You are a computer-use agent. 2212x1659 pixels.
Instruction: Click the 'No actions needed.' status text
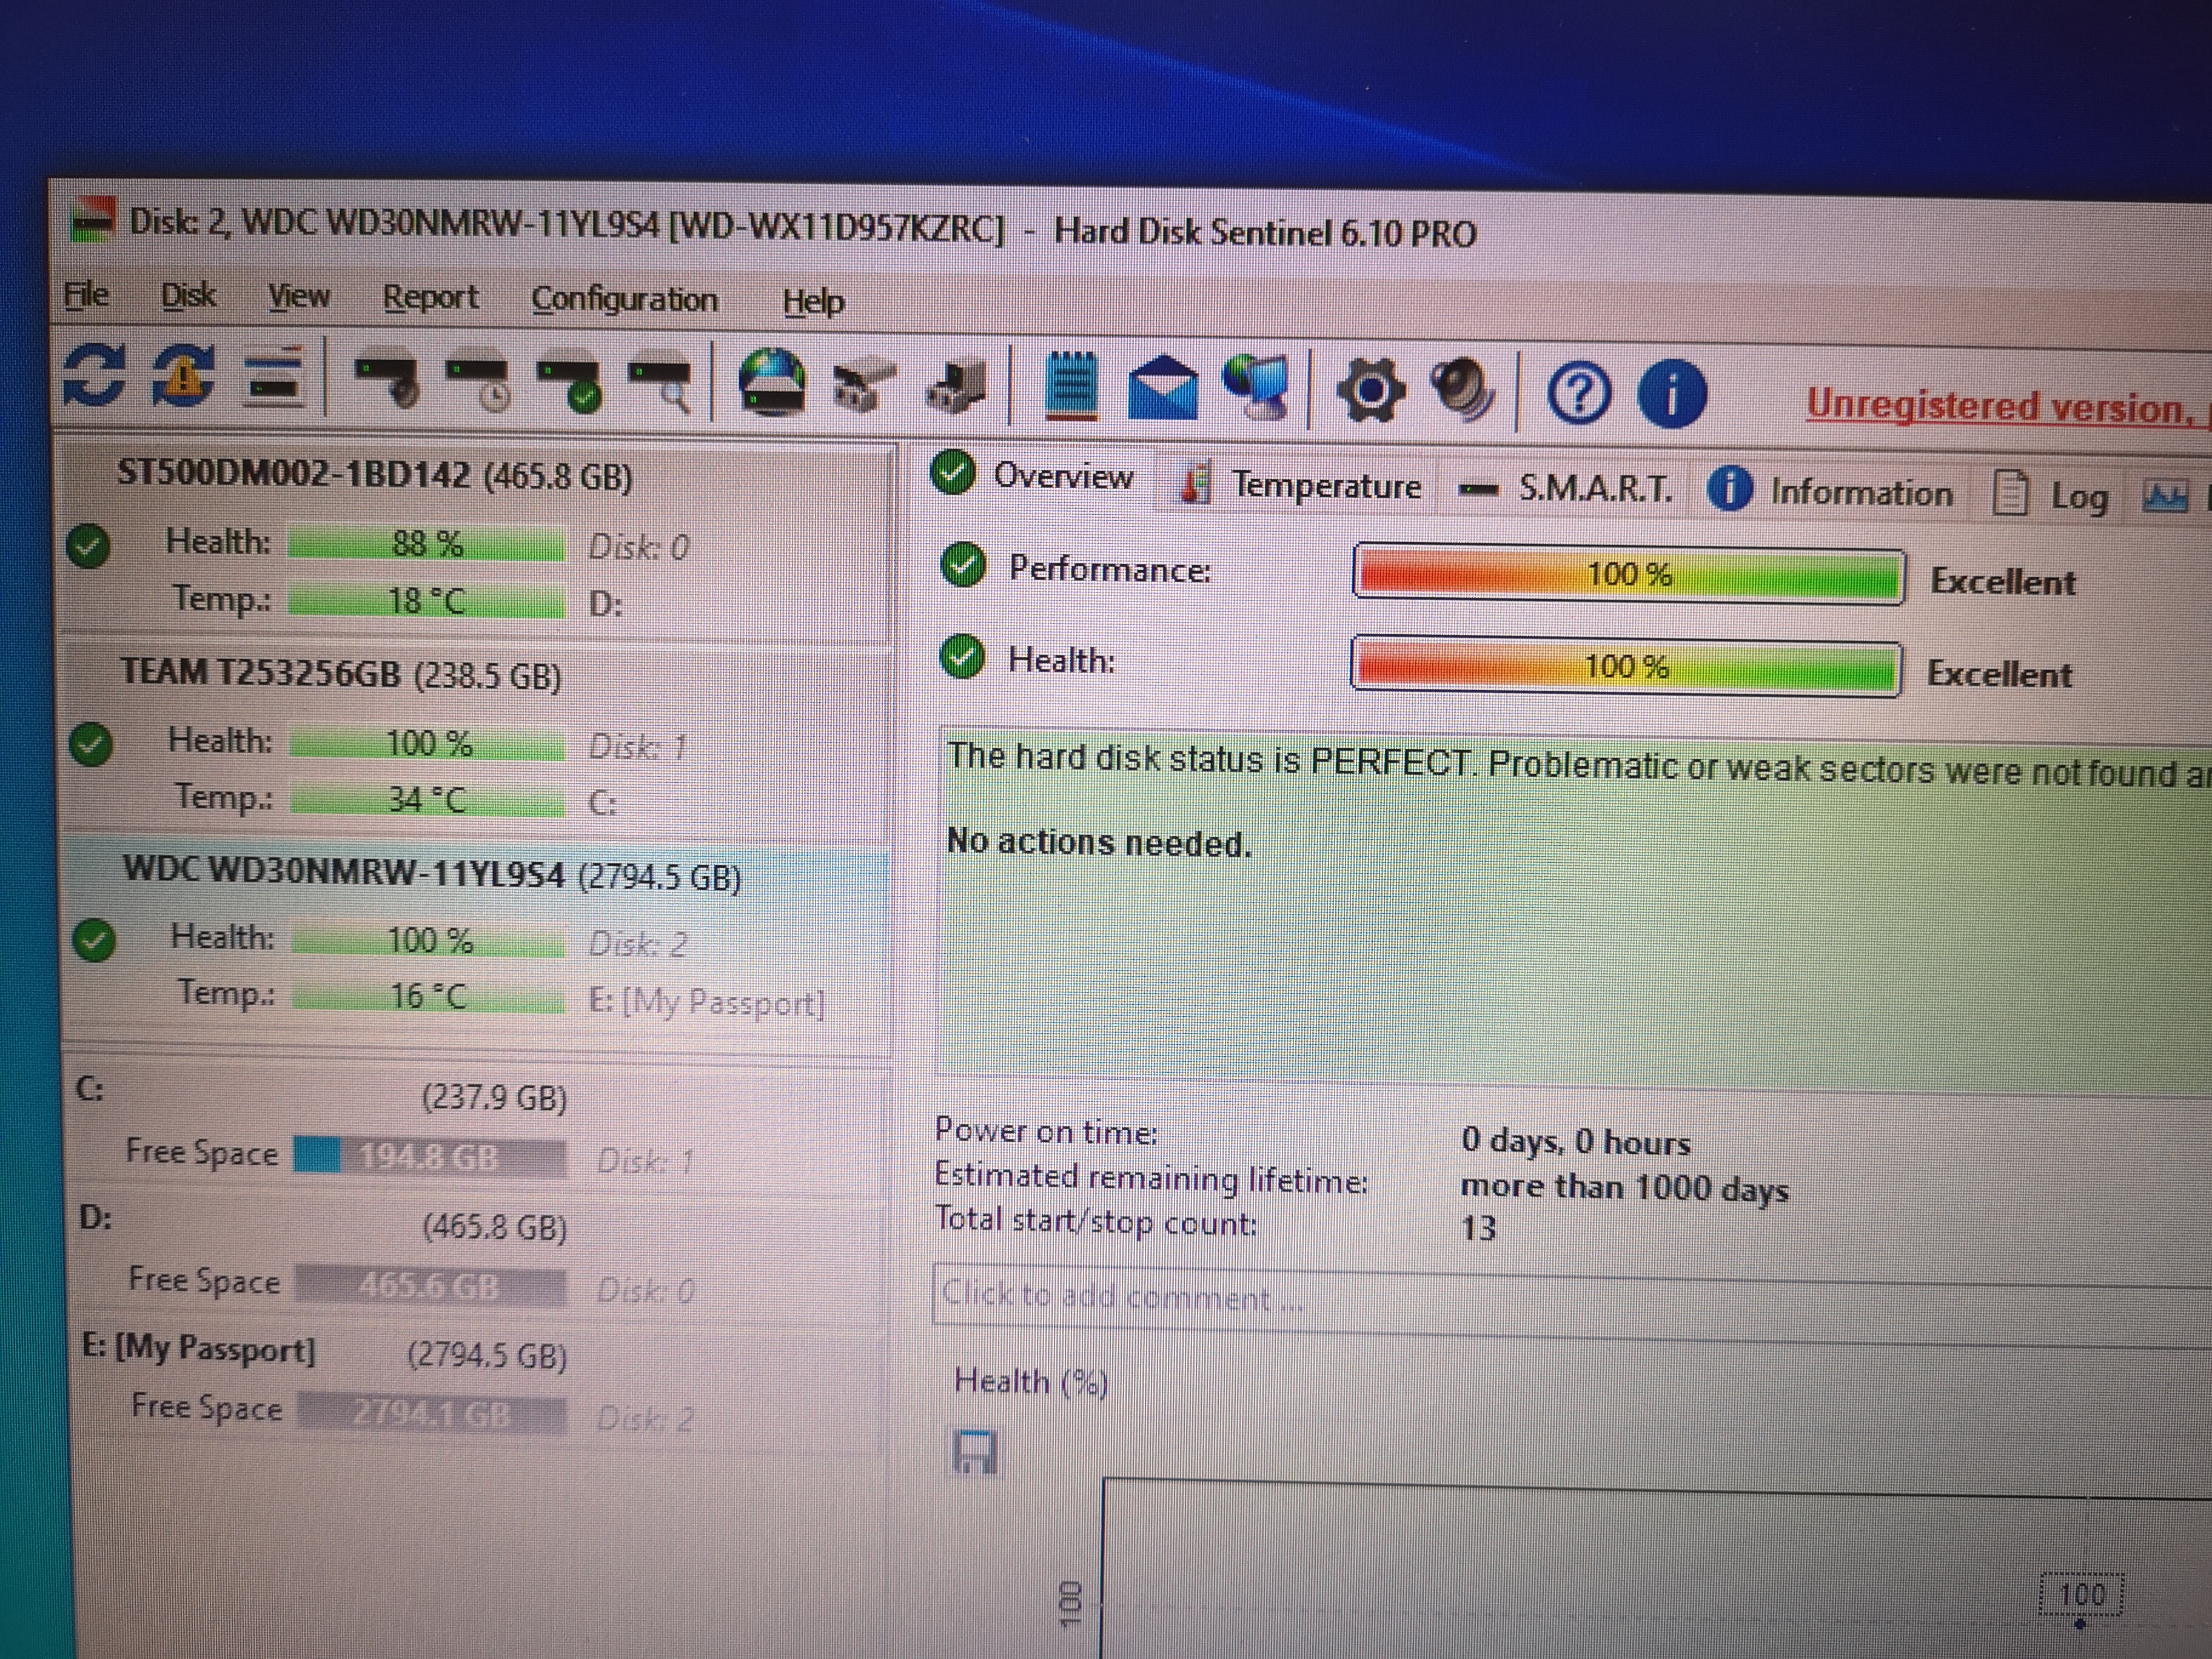click(1099, 843)
